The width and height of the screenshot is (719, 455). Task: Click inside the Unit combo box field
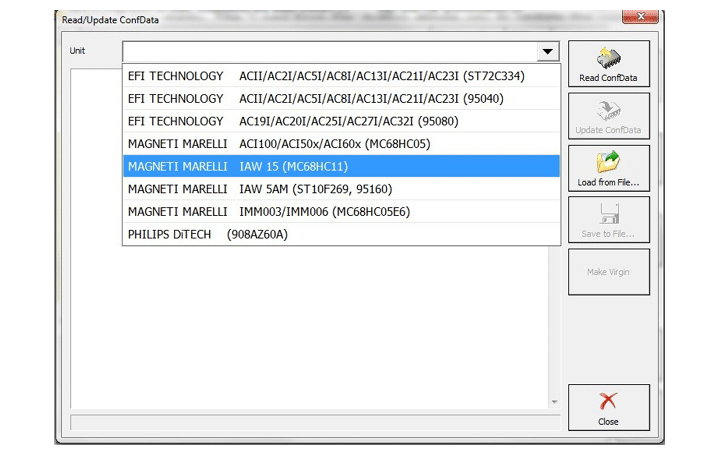(328, 52)
